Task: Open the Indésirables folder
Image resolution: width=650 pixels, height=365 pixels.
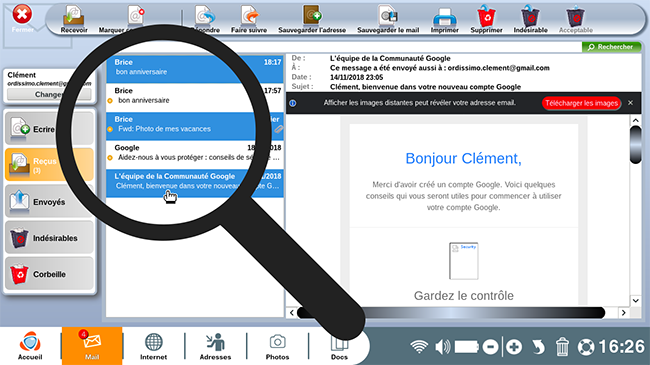Action: [x=49, y=238]
